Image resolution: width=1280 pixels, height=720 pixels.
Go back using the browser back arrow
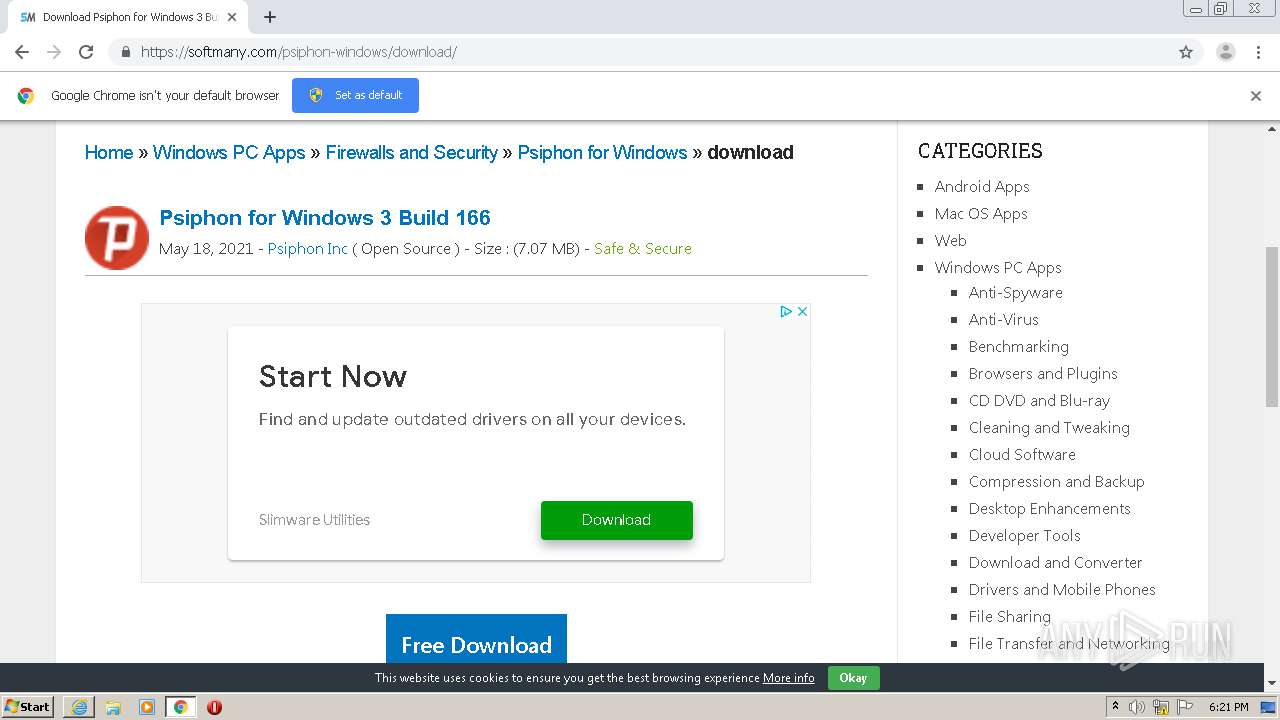point(22,52)
